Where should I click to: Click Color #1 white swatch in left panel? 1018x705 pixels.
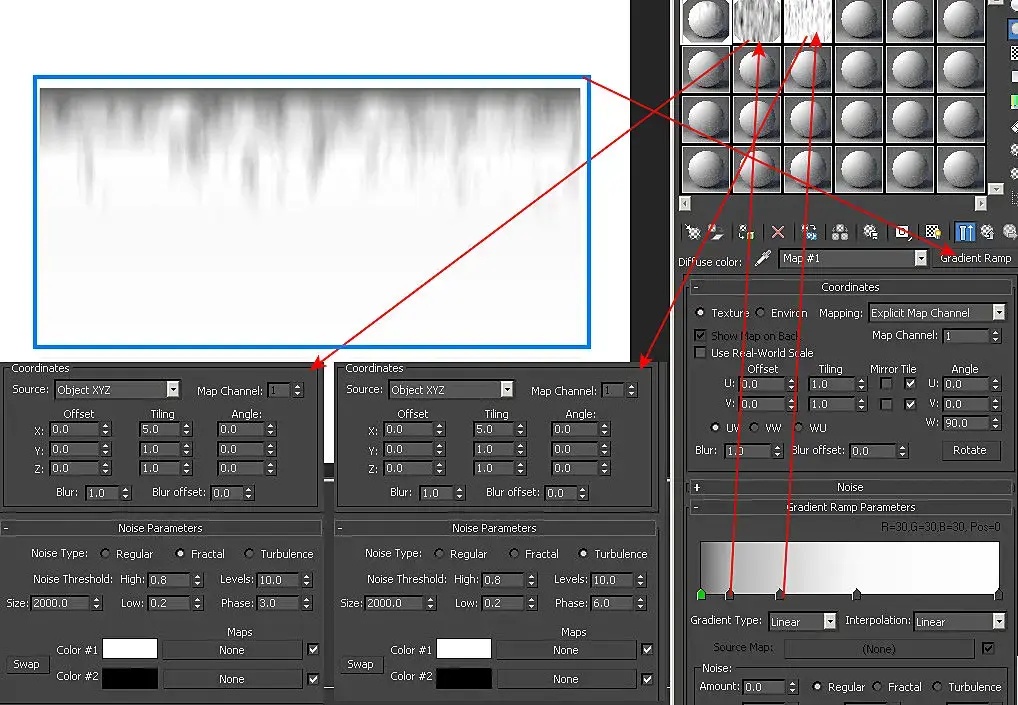tap(130, 649)
